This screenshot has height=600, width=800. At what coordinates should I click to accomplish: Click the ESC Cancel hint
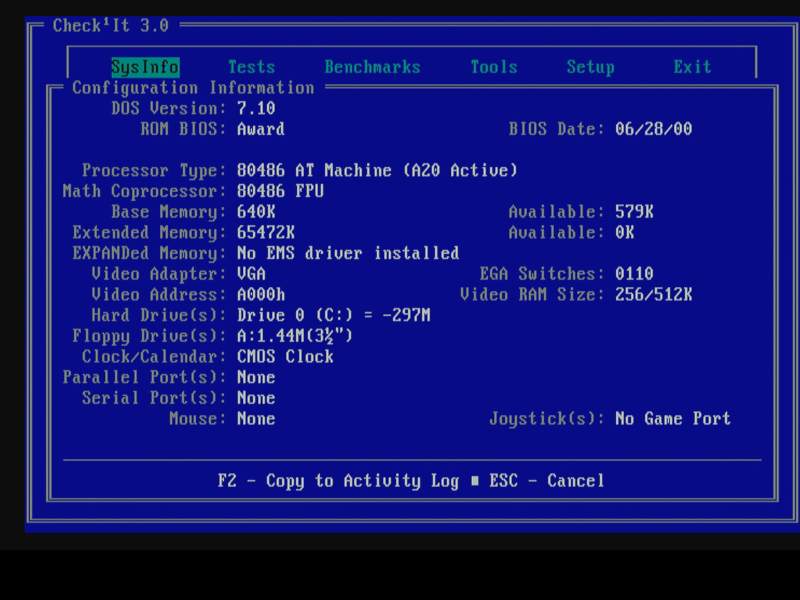[x=547, y=481]
